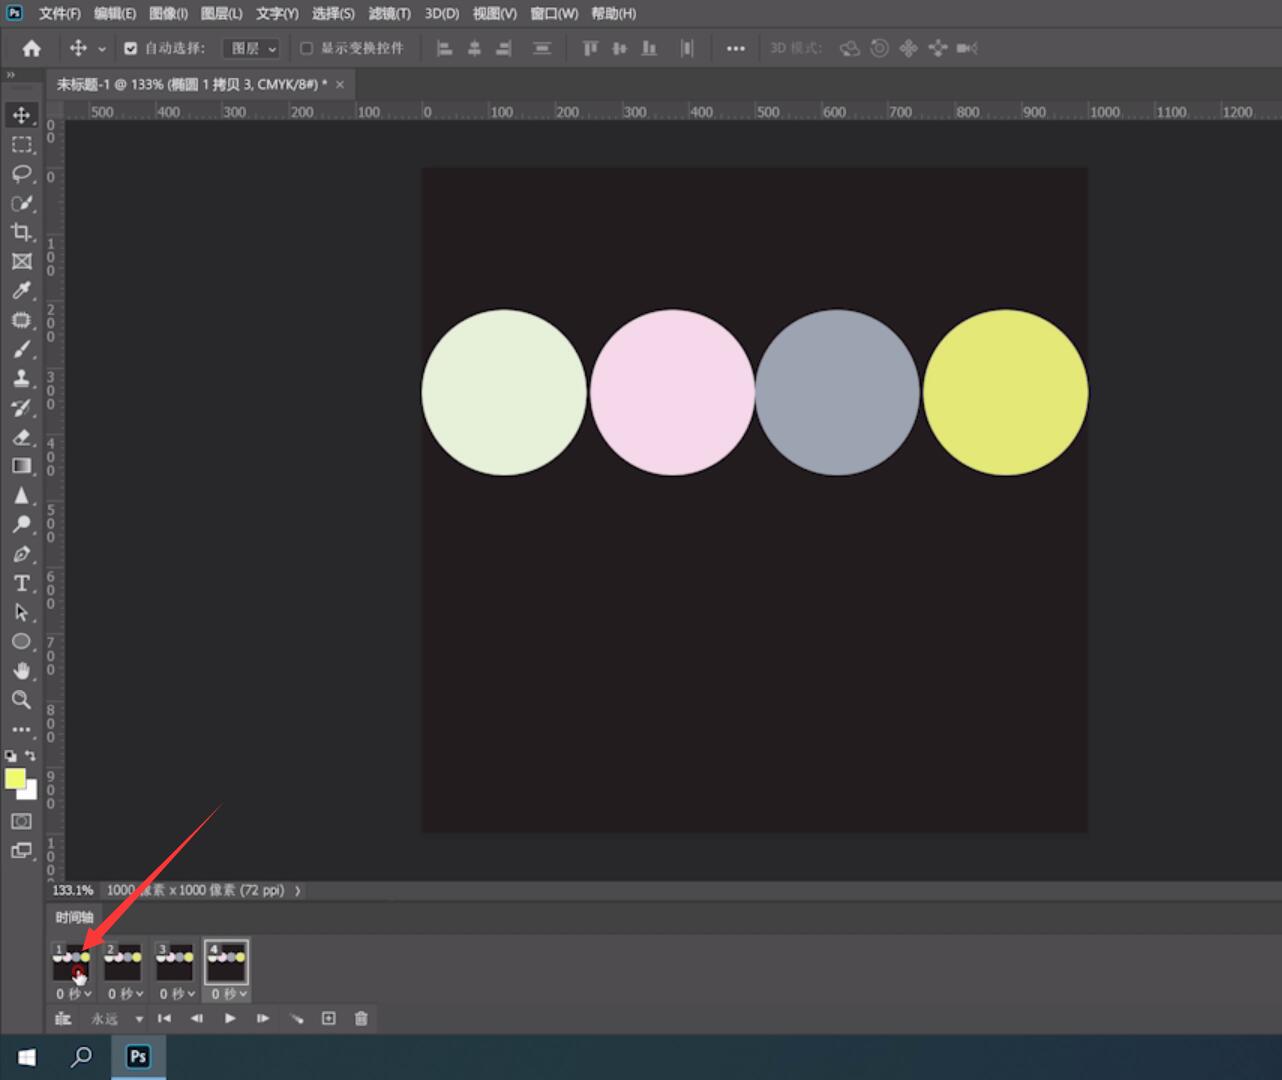Viewport: 1282px width, 1080px height.
Task: Align horizontal centers icon in options bar
Action: (x=474, y=48)
